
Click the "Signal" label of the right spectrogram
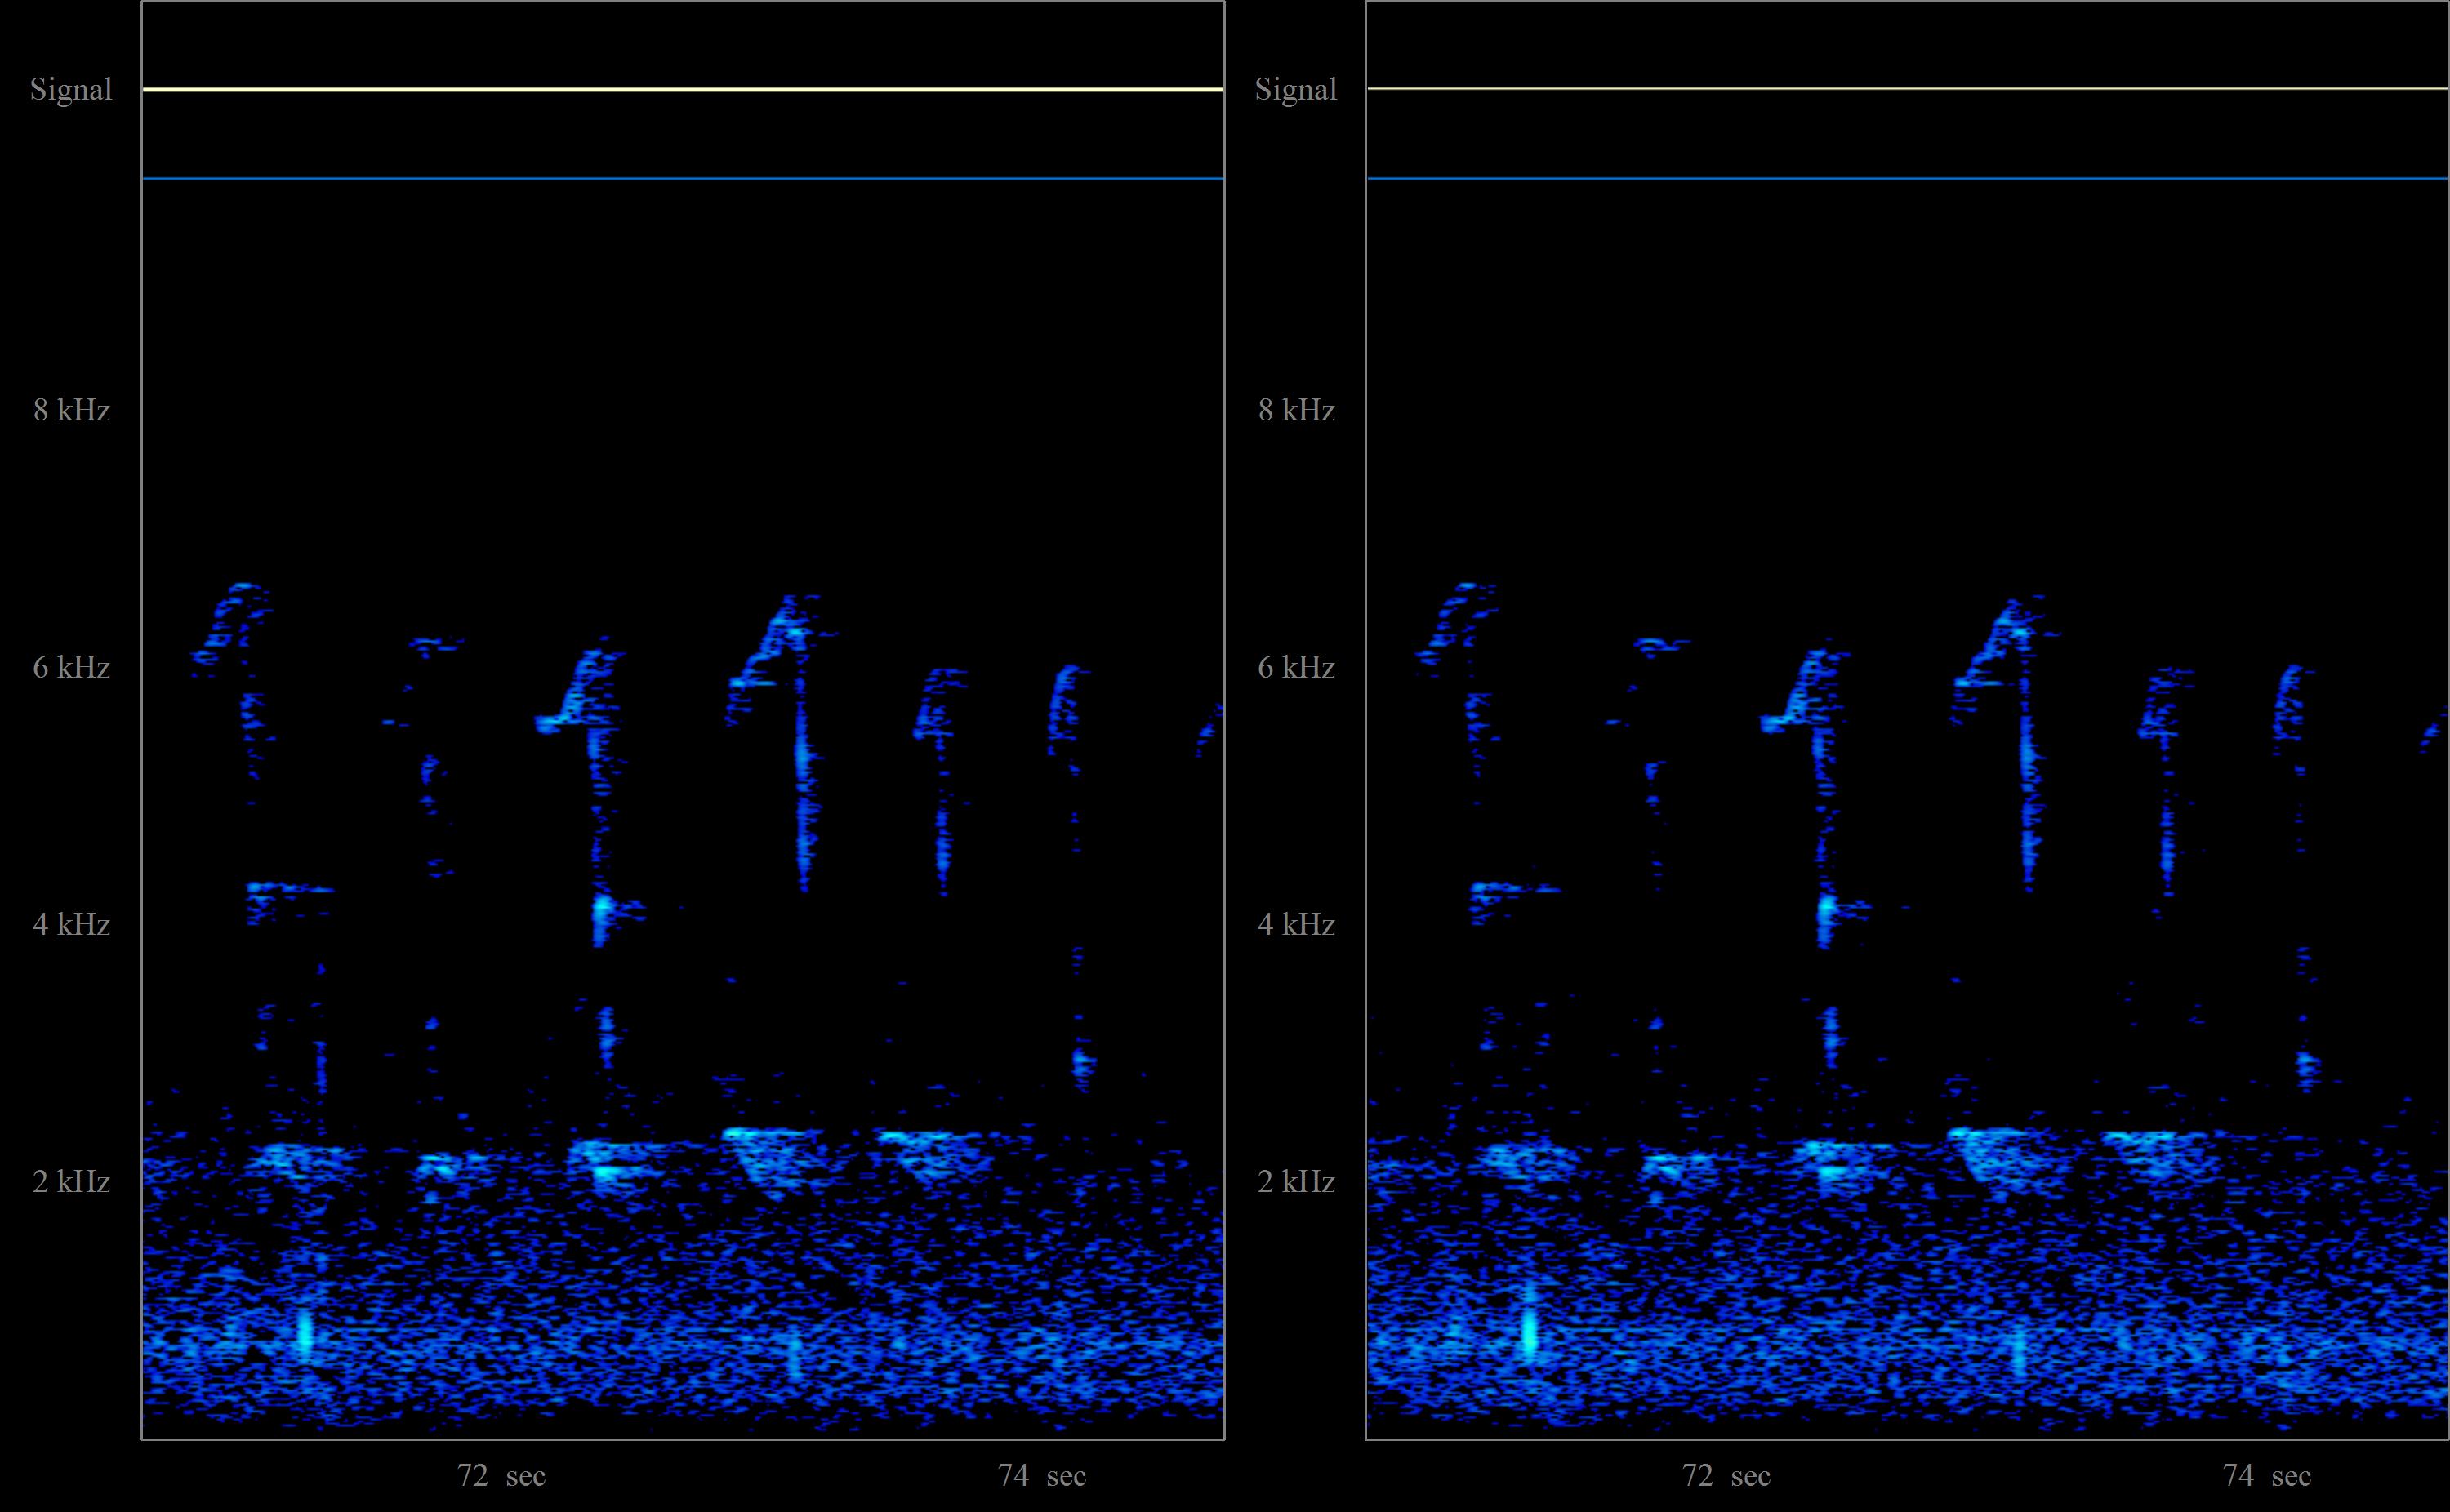[1296, 90]
